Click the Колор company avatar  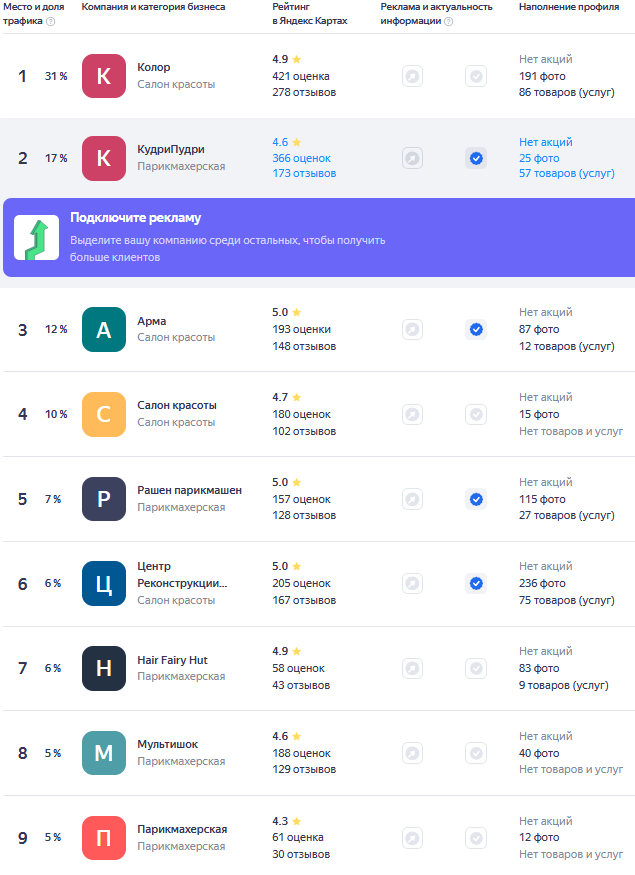[104, 76]
